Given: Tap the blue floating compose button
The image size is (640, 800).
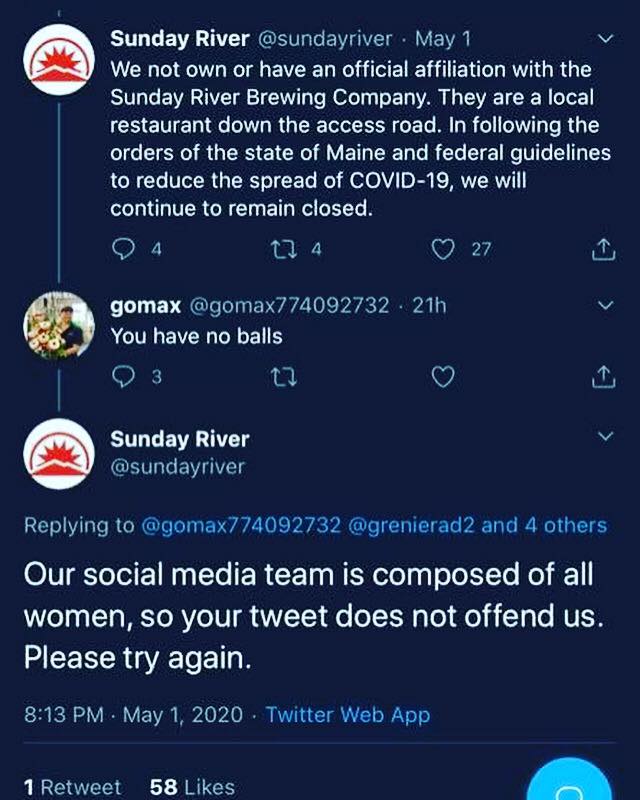Looking at the screenshot, I should pos(570,781).
